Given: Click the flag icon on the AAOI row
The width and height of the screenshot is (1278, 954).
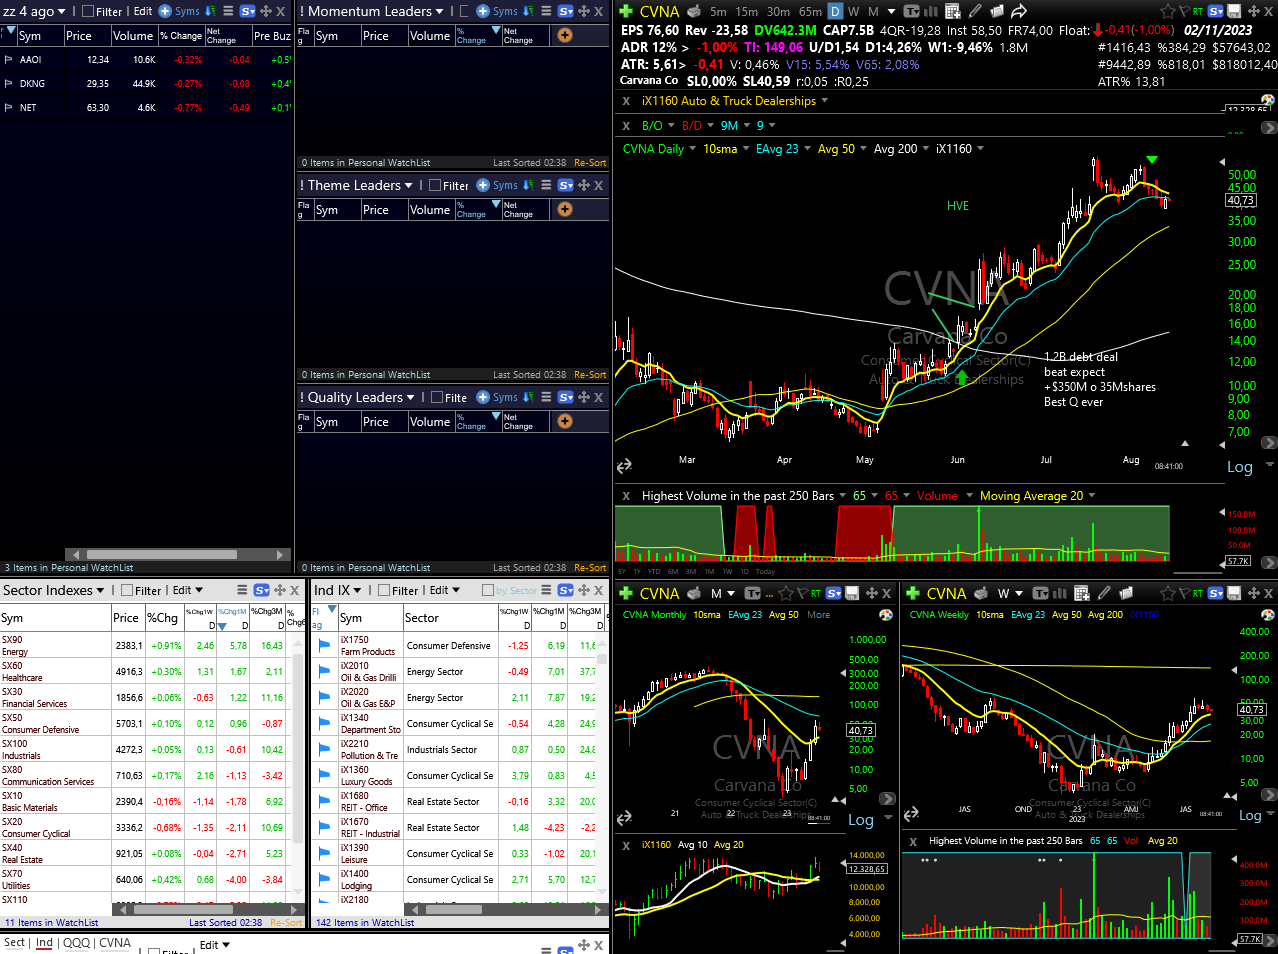Looking at the screenshot, I should pyautogui.click(x=9, y=60).
